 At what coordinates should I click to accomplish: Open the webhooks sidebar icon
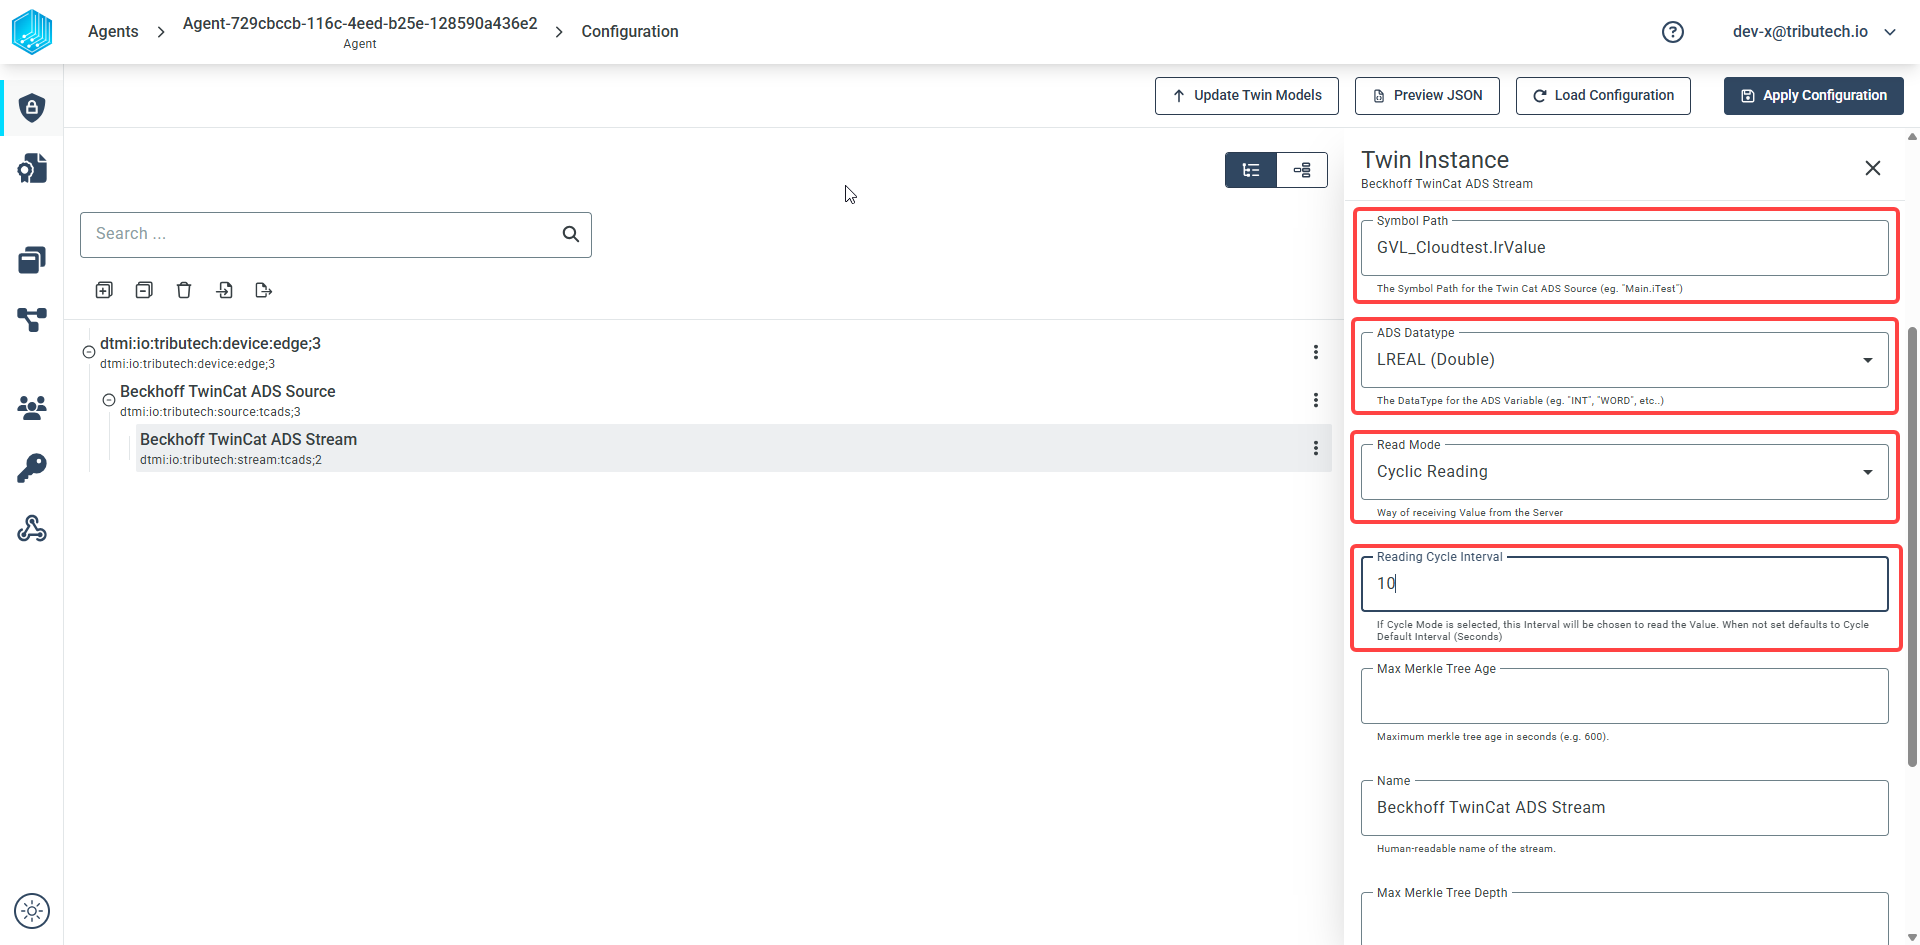point(32,528)
